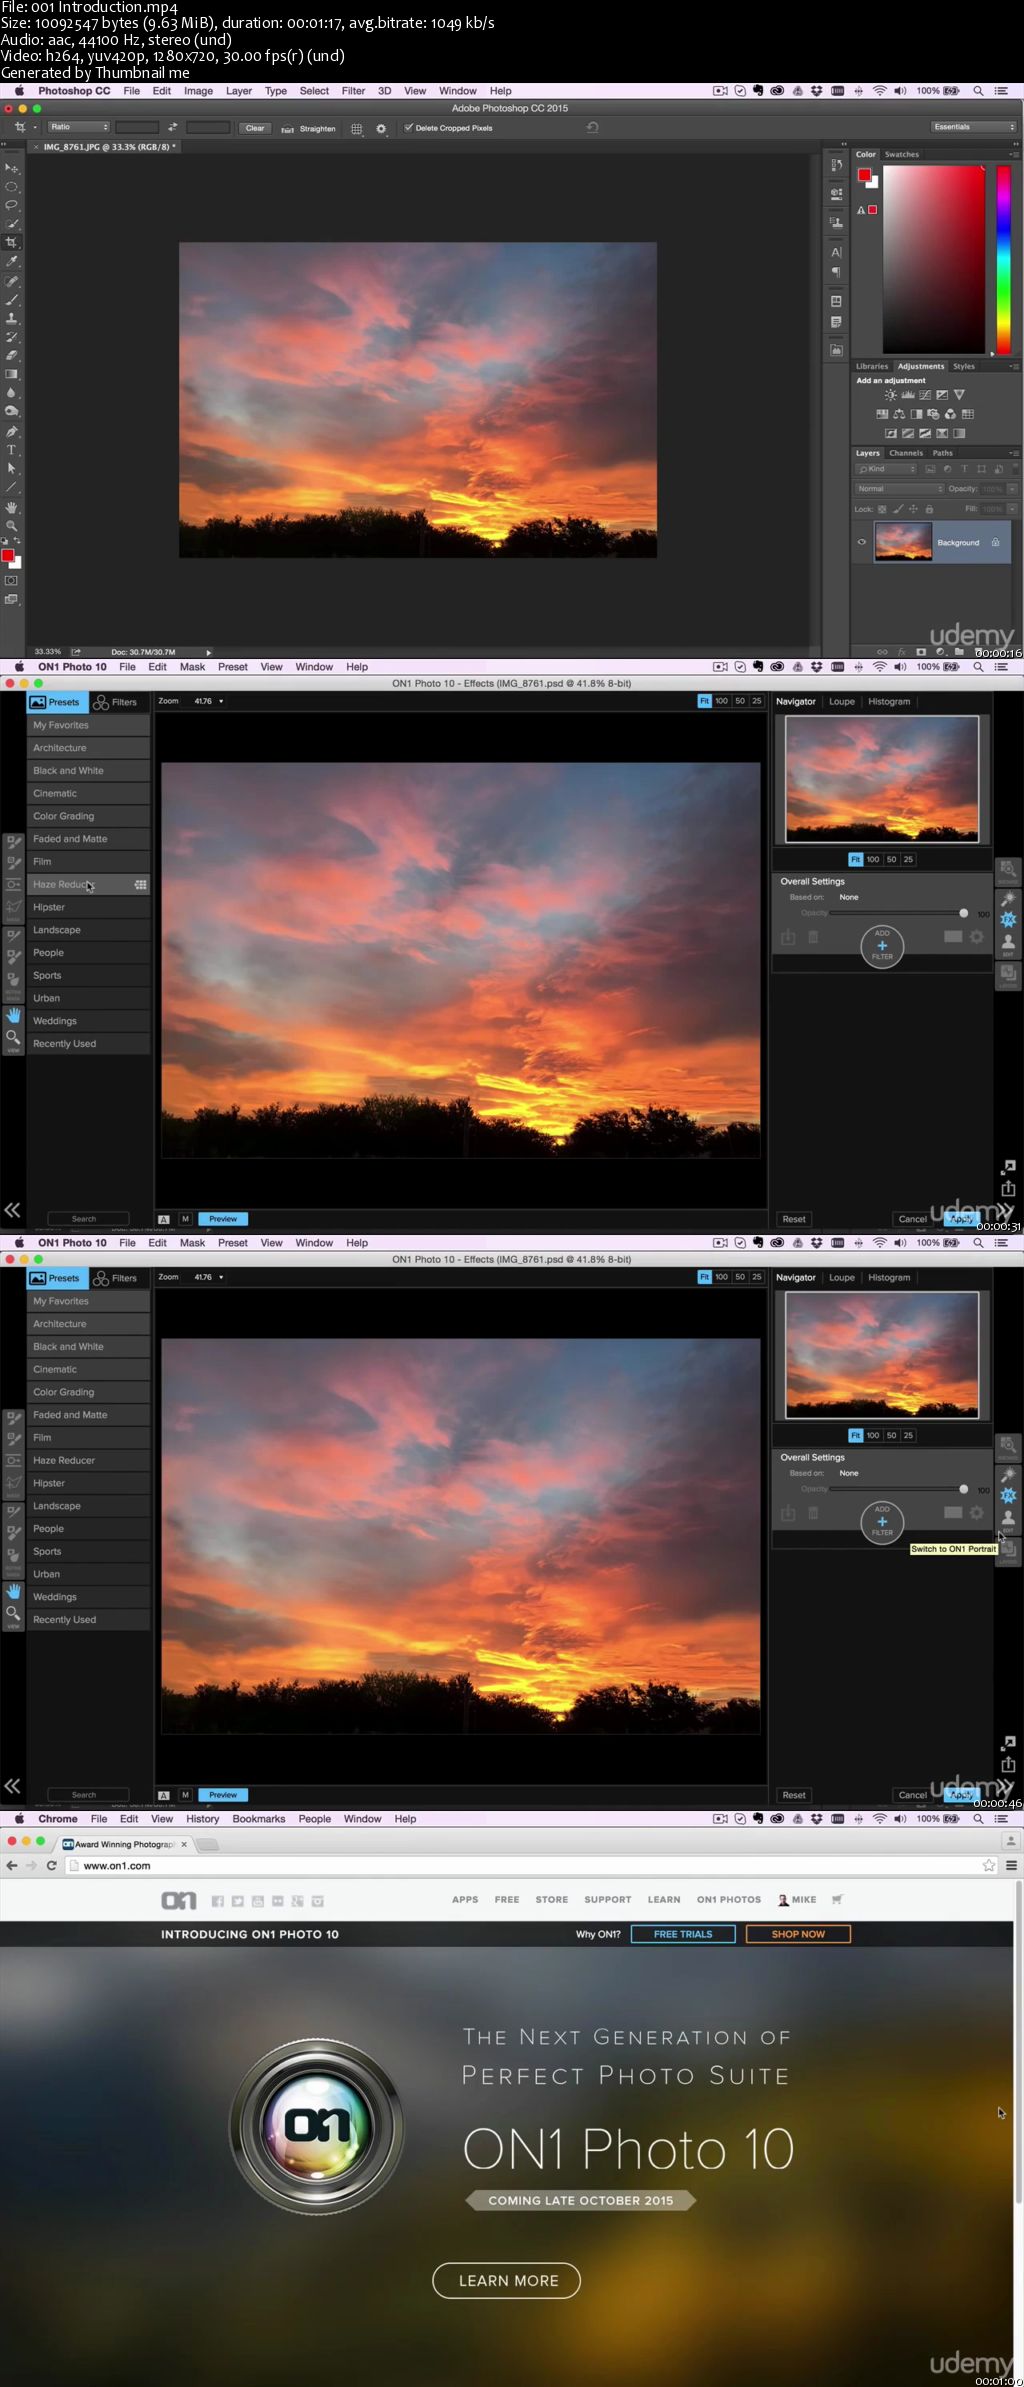This screenshot has height=2387, width=1024.
Task: Click the Clear button in crop options
Action: click(x=255, y=127)
